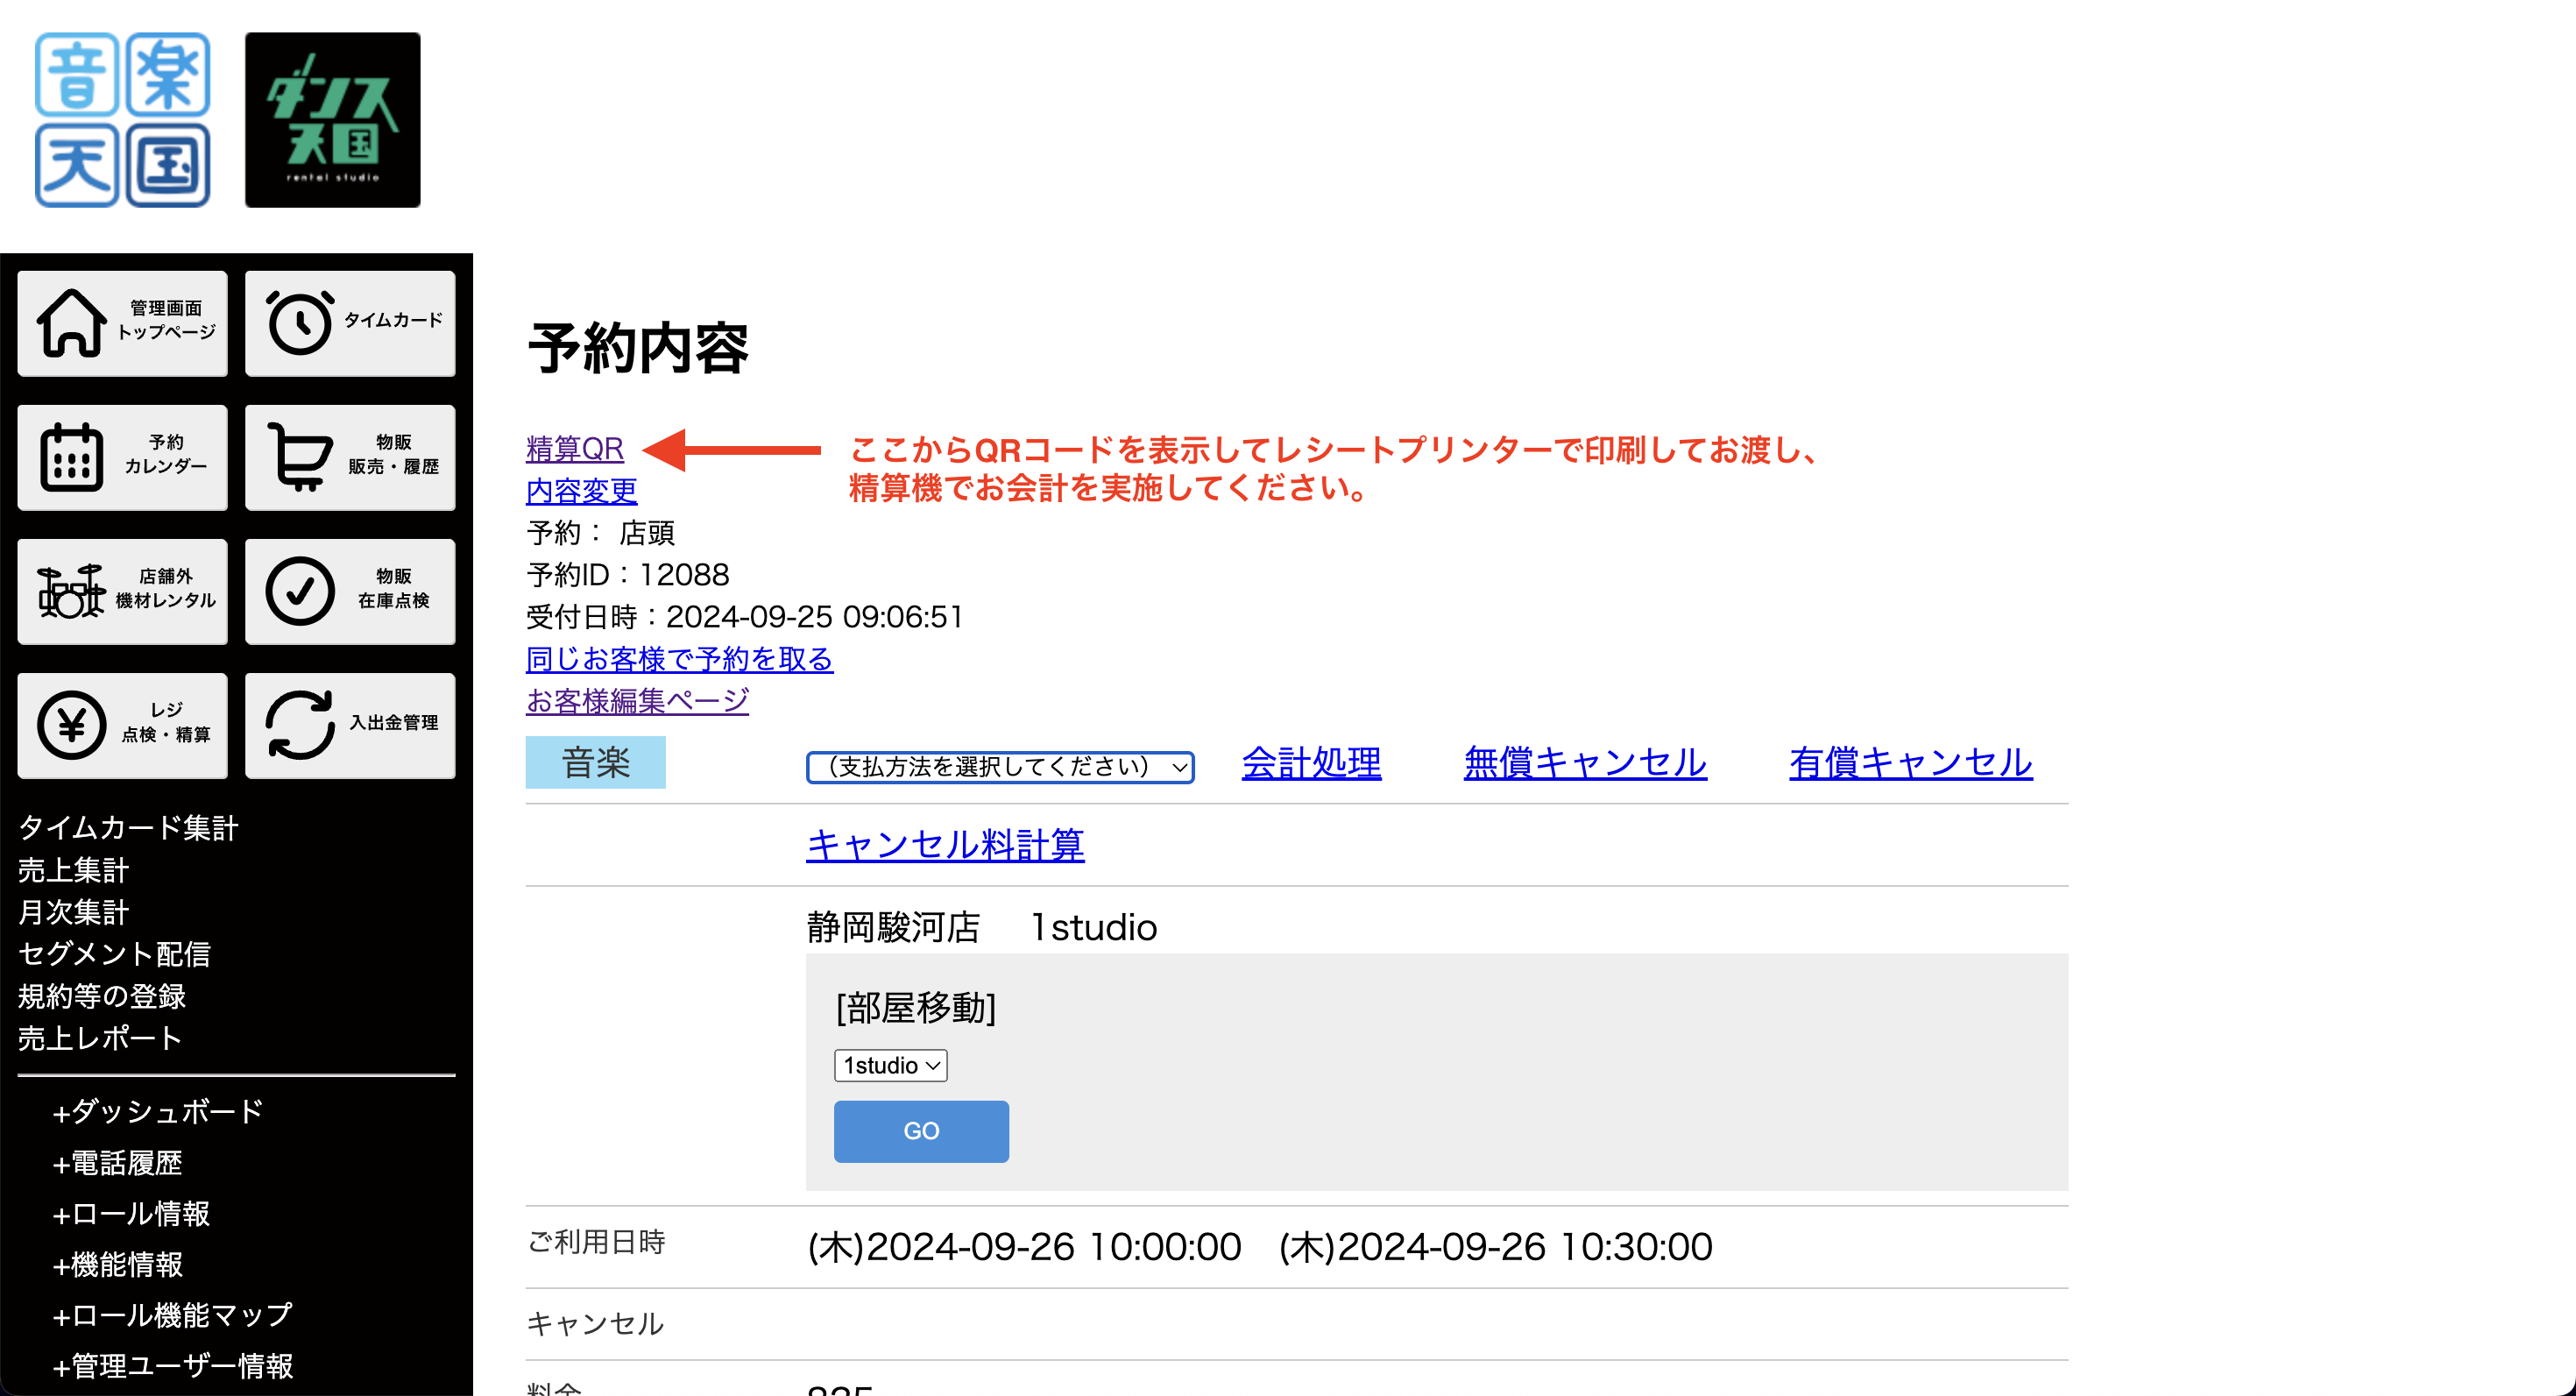The width and height of the screenshot is (2576, 1396).
Task: Click the home icon for 管理画面トップページ
Action: coord(71,322)
